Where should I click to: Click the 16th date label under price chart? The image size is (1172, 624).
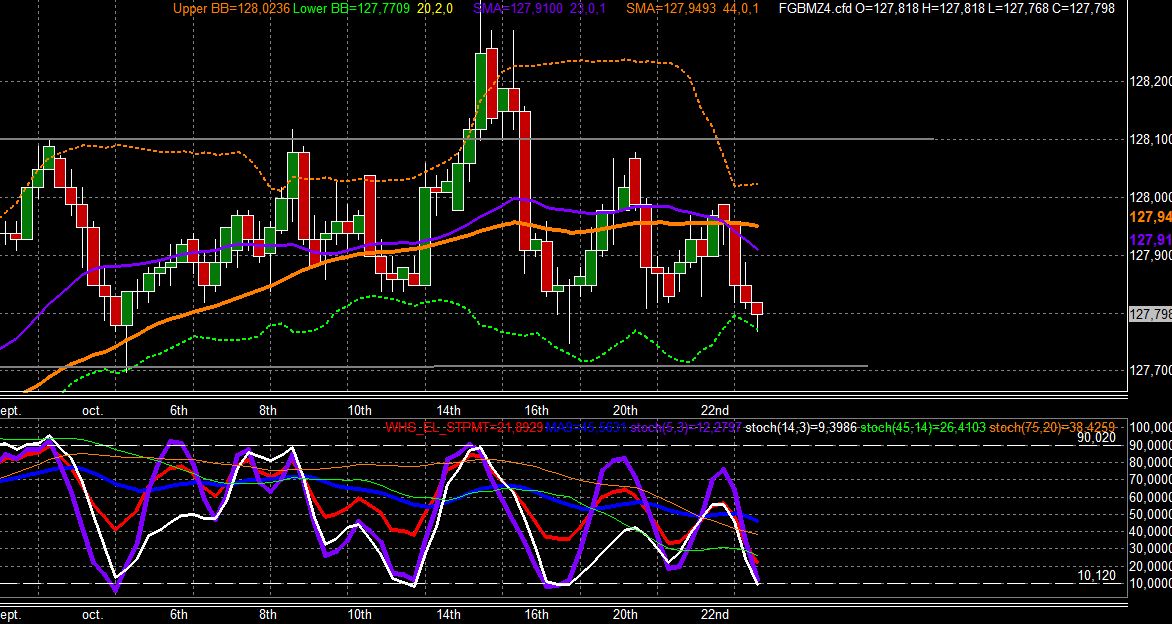537,410
